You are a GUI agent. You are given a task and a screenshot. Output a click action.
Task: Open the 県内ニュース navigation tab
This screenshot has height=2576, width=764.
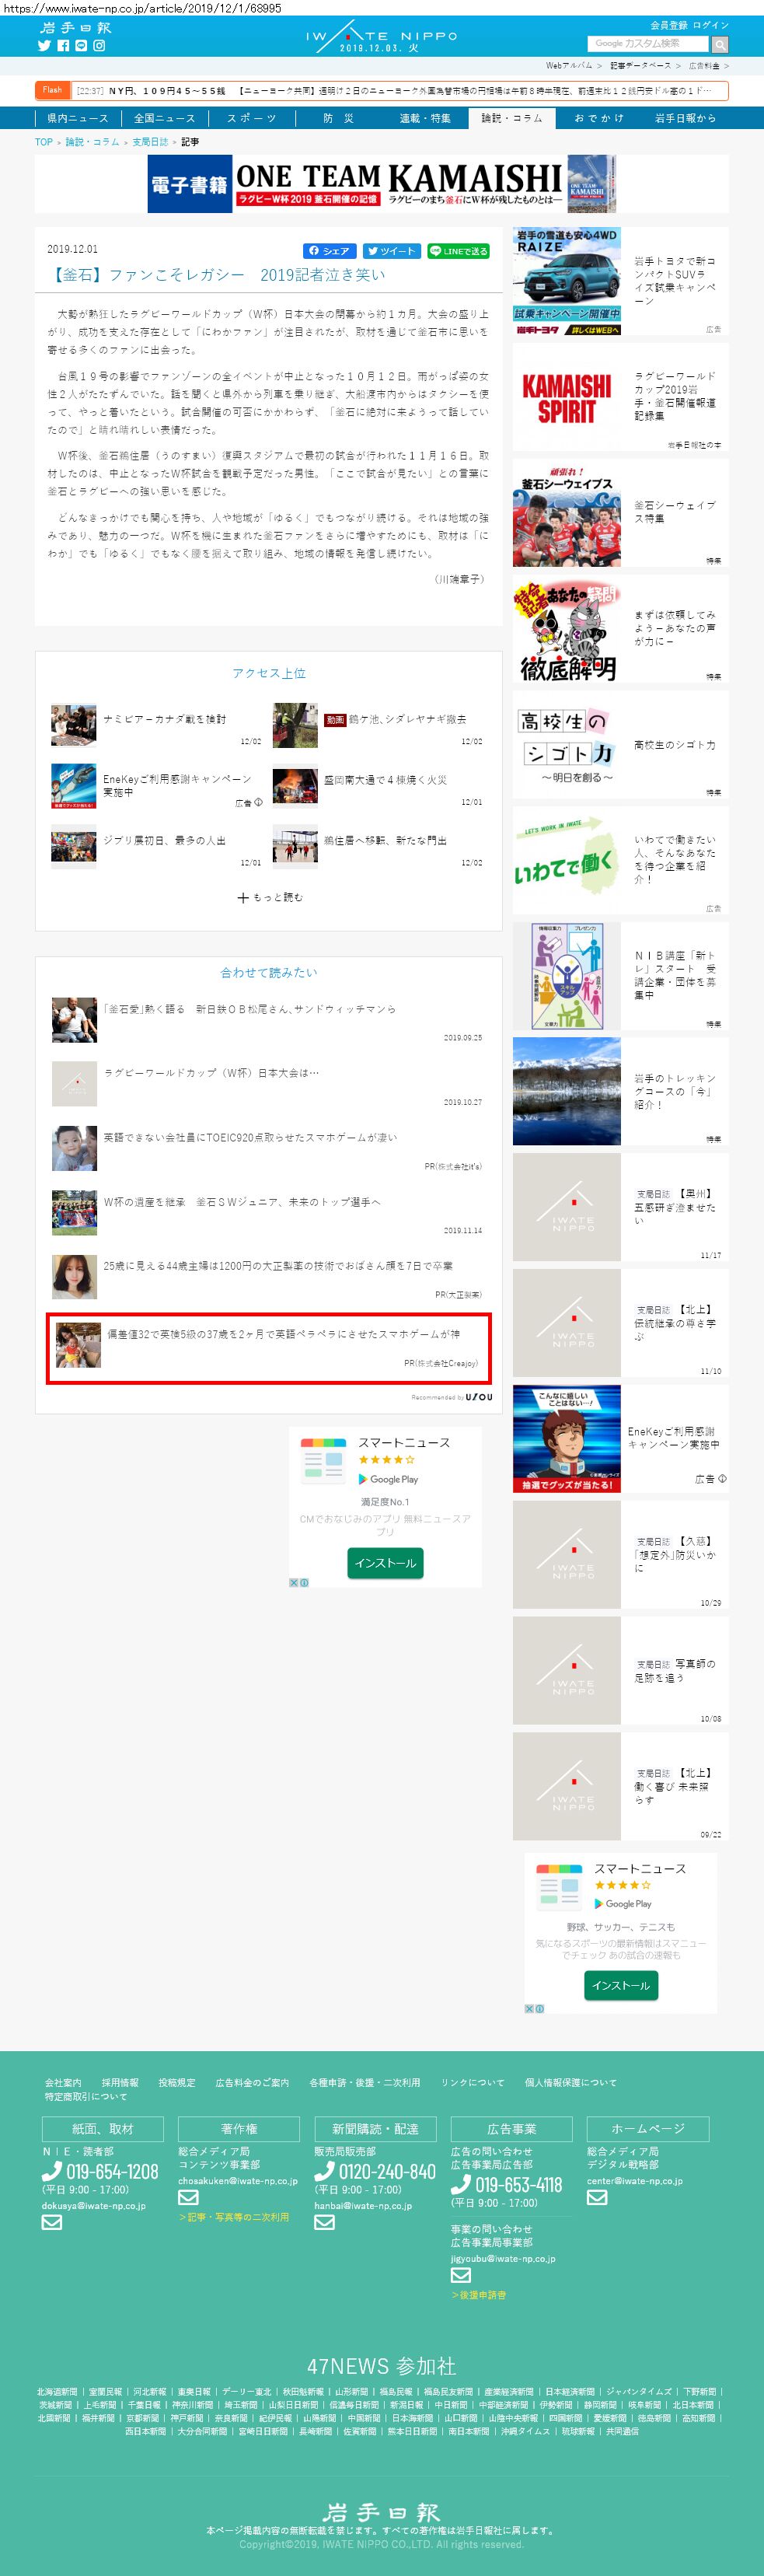78,118
